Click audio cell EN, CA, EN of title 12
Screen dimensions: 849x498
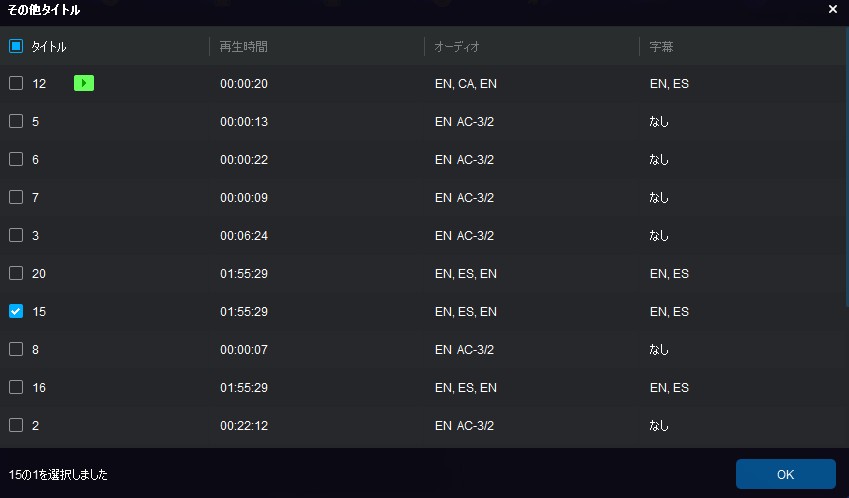pyautogui.click(x=466, y=83)
